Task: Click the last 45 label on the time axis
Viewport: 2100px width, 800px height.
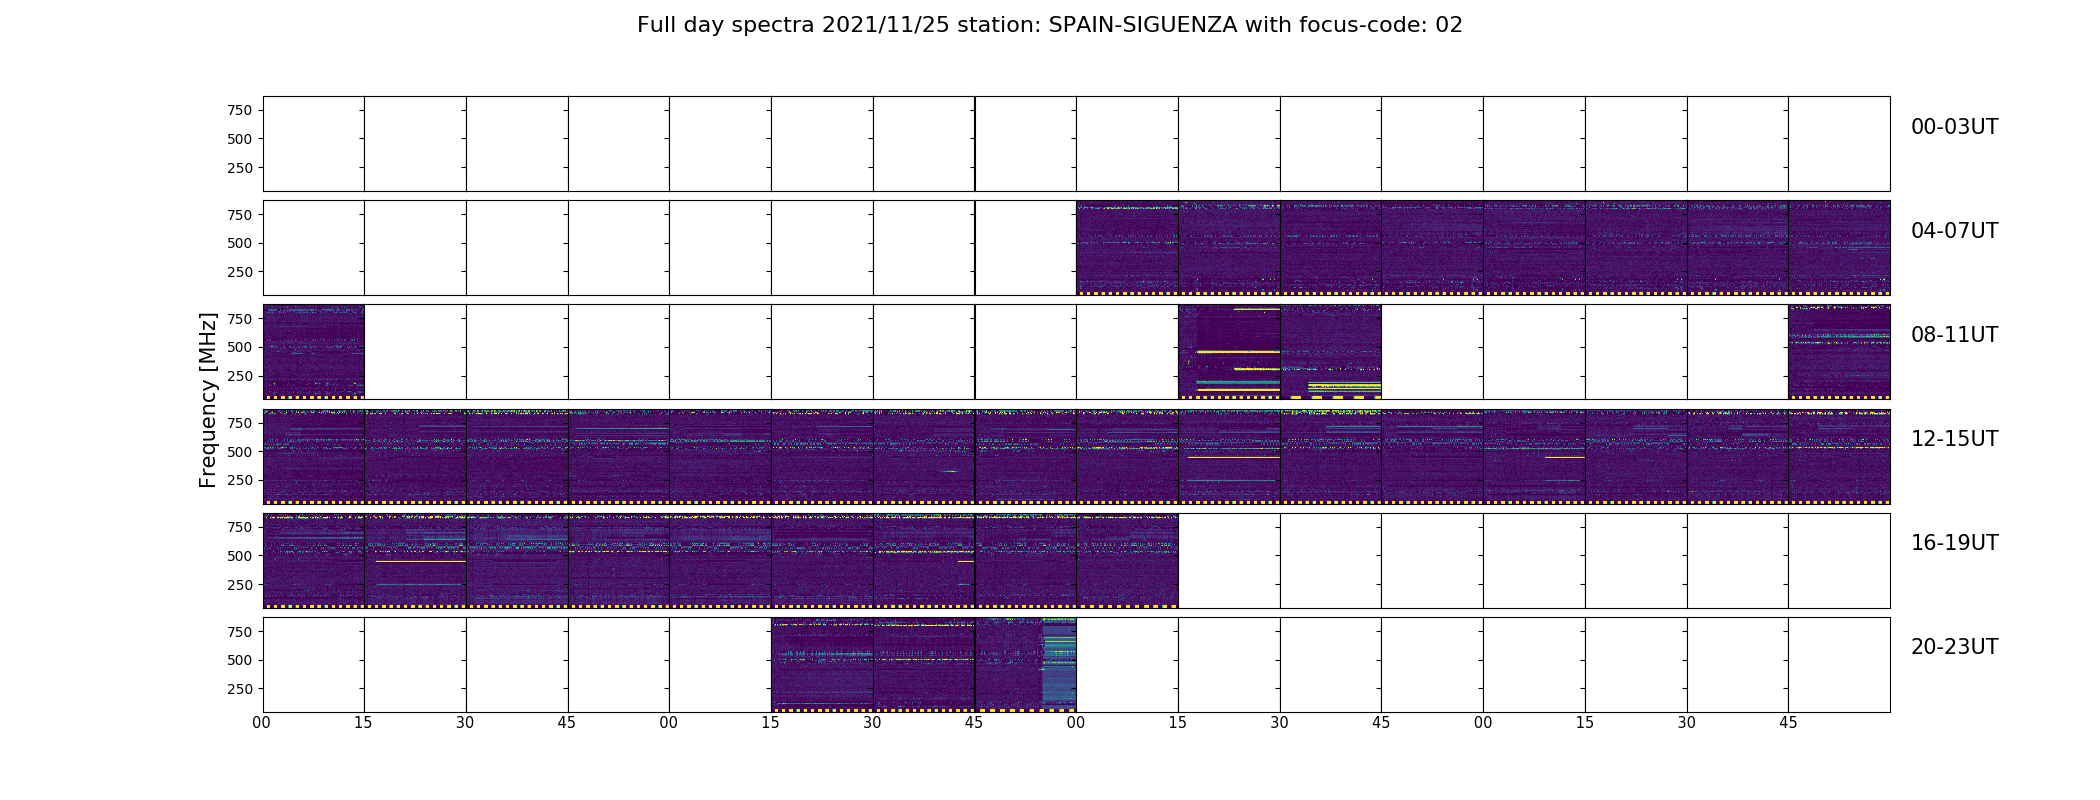Action: pos(1788,723)
